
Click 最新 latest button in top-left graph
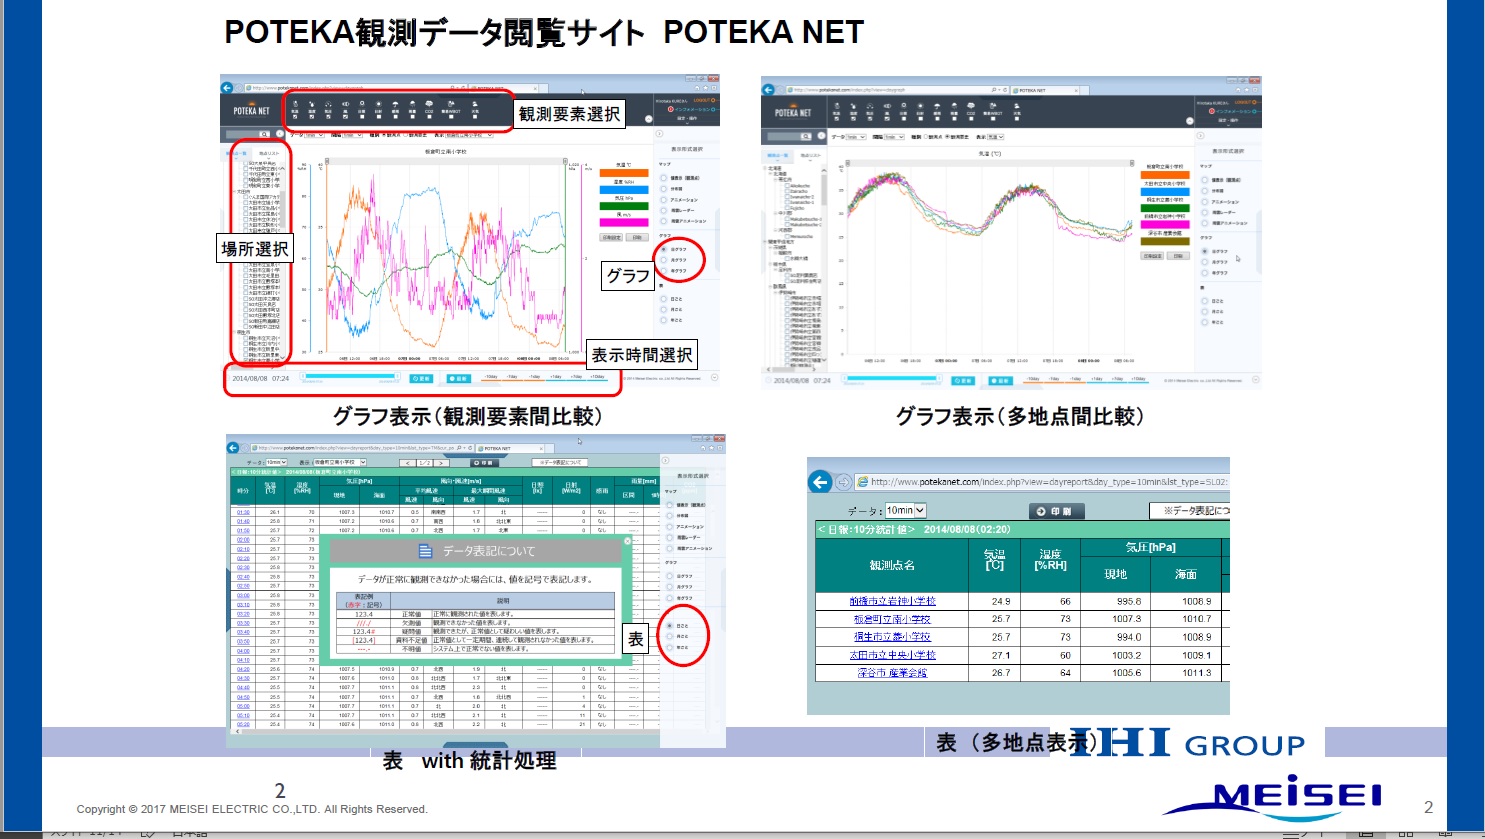(458, 379)
